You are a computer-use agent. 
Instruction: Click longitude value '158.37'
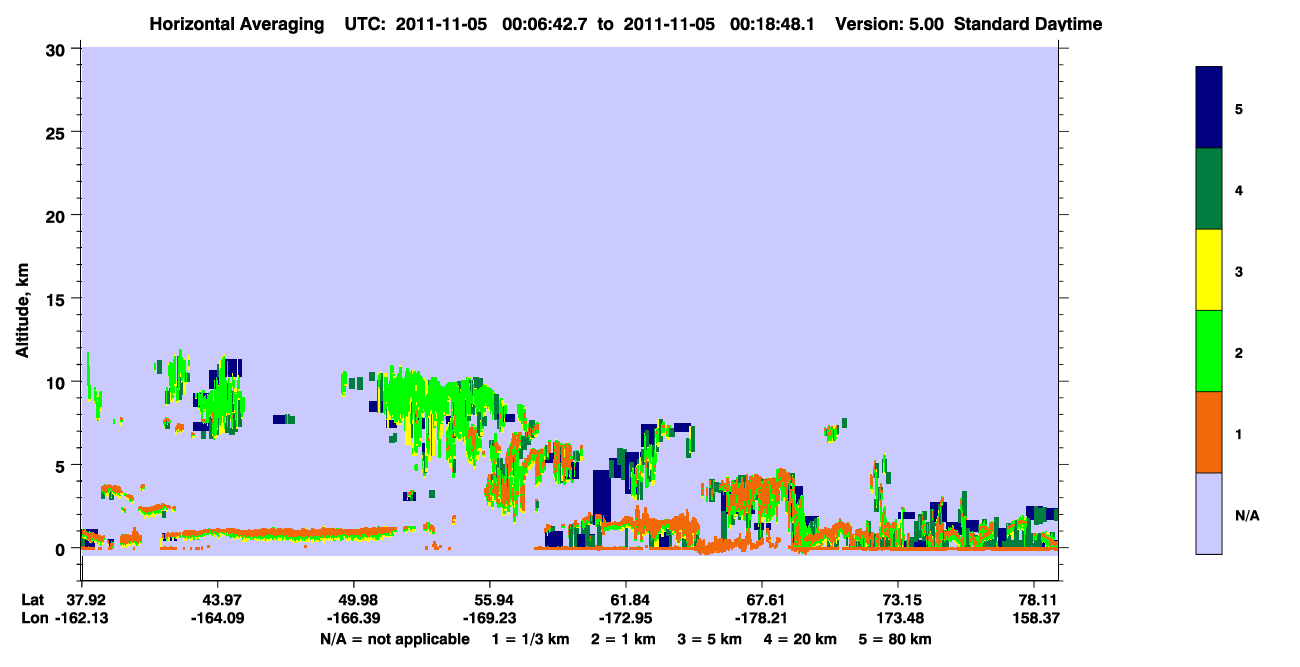pyautogui.click(x=1035, y=619)
